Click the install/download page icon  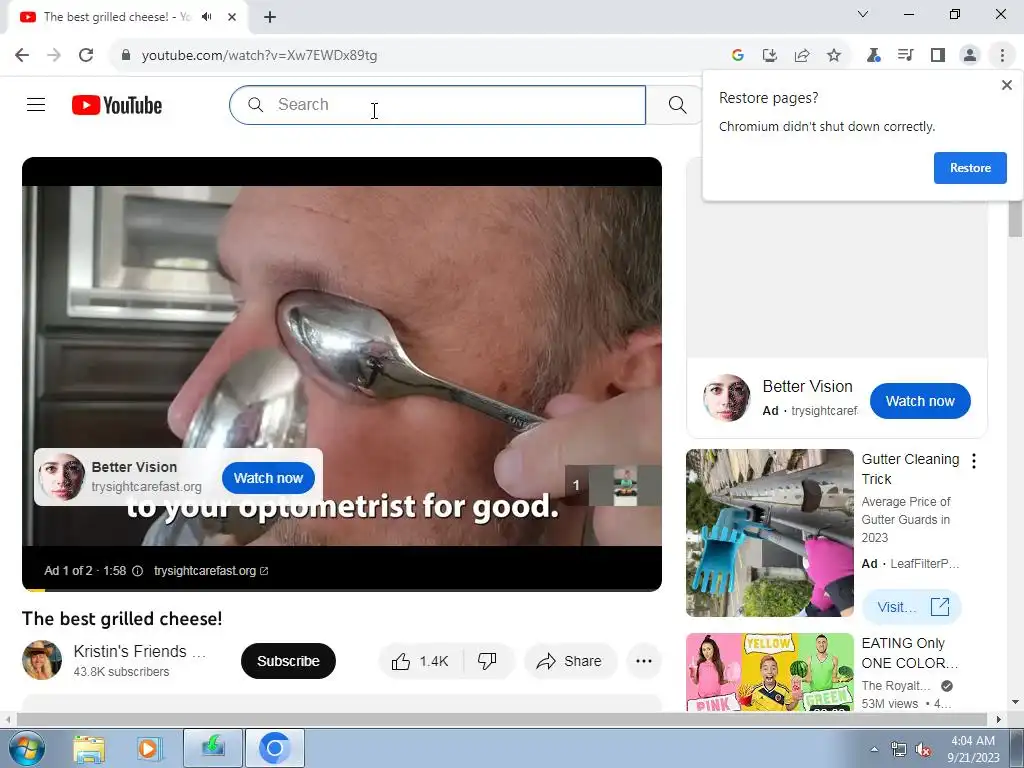pyautogui.click(x=770, y=56)
